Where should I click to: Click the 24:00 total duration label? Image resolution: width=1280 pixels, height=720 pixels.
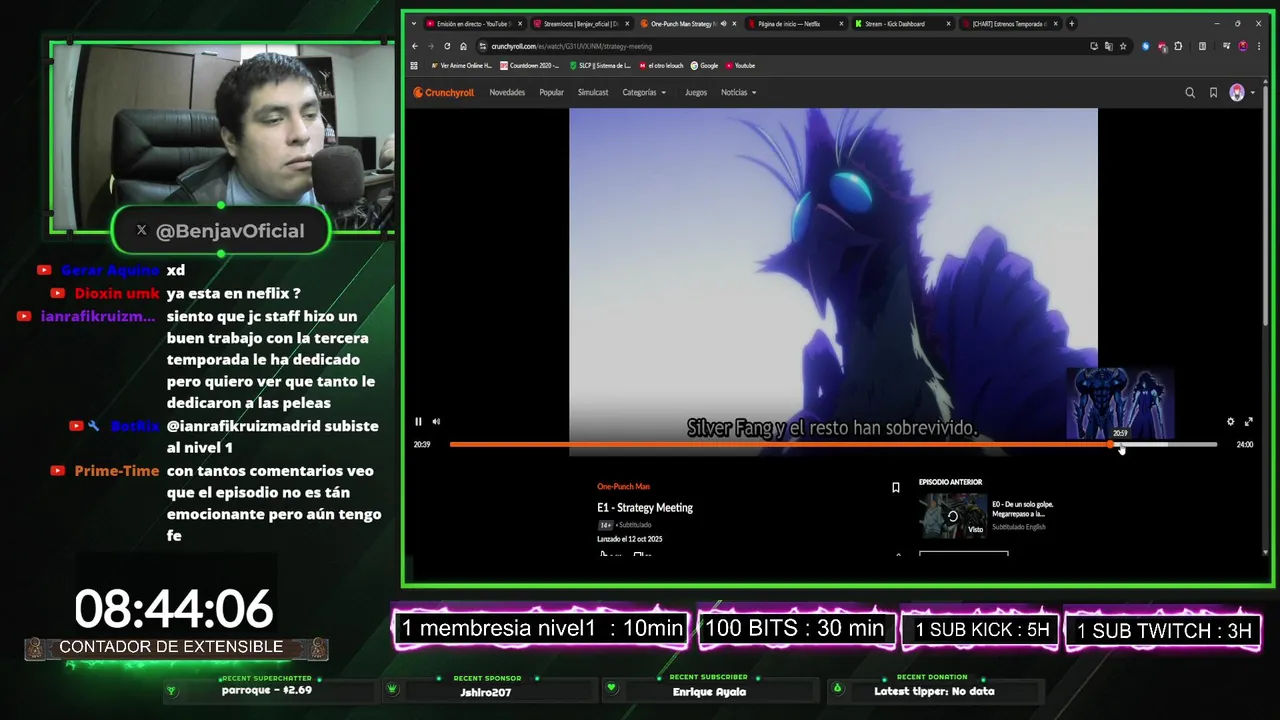point(1244,445)
